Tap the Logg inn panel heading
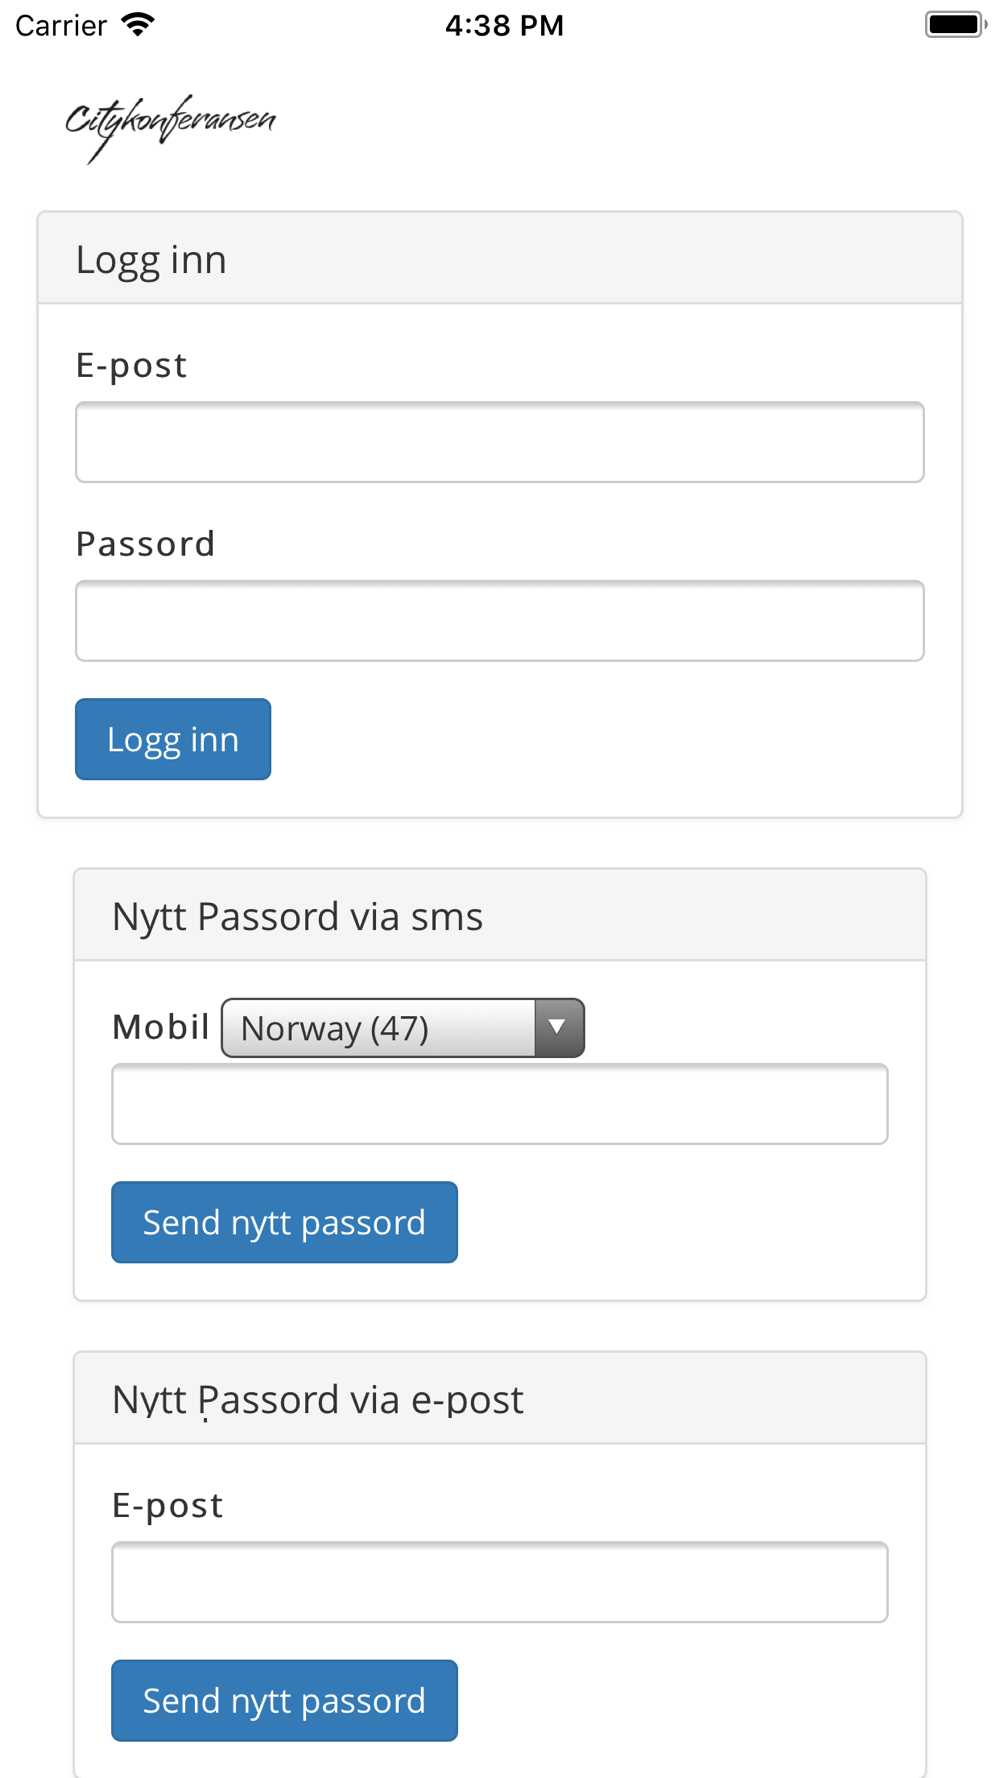This screenshot has width=1000, height=1778. pos(151,260)
